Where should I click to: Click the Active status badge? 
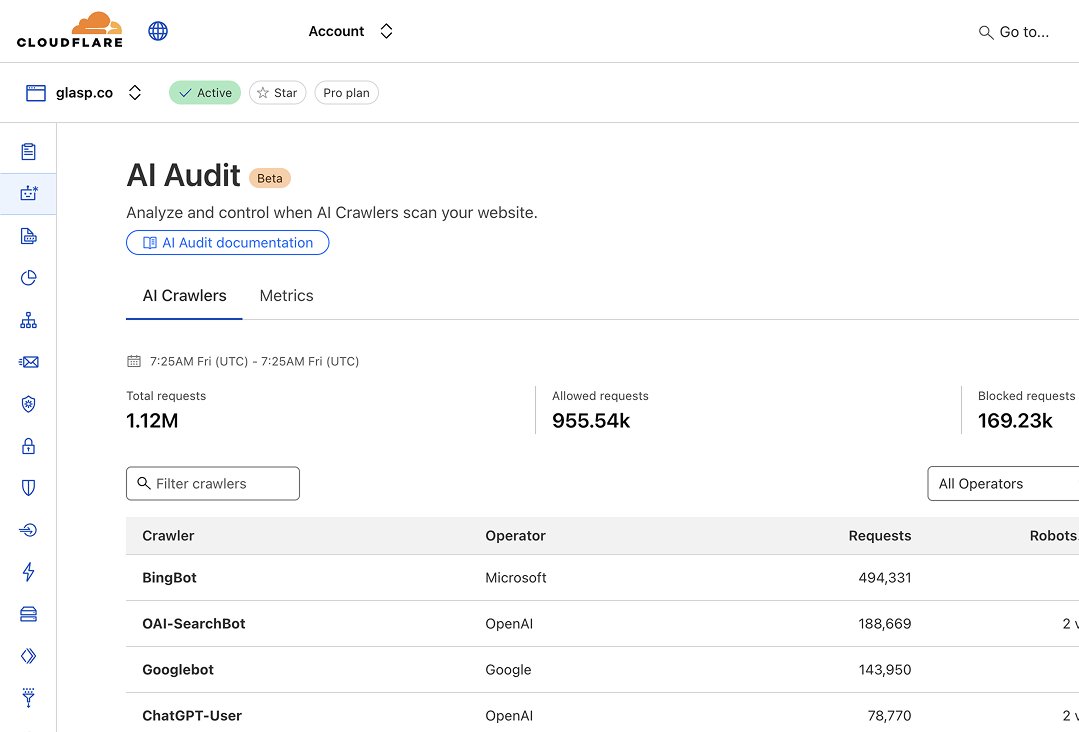click(205, 93)
